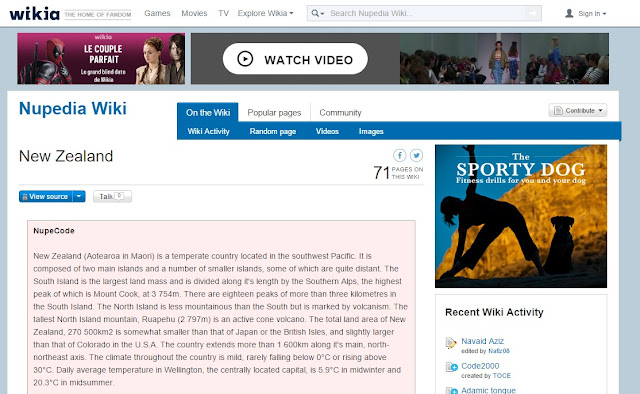Click the Wikia logo

coord(35,13)
